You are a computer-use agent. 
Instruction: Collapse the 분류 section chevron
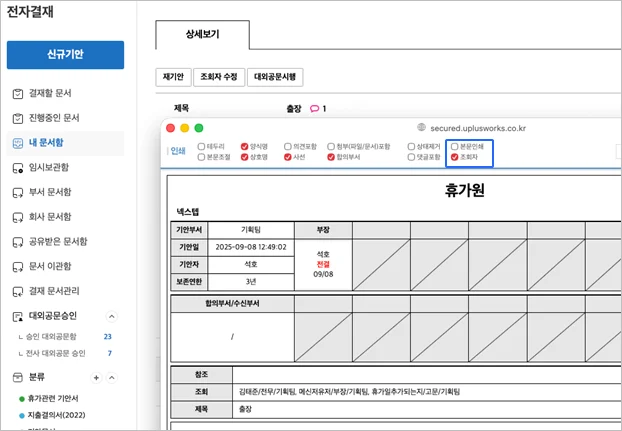pos(111,377)
